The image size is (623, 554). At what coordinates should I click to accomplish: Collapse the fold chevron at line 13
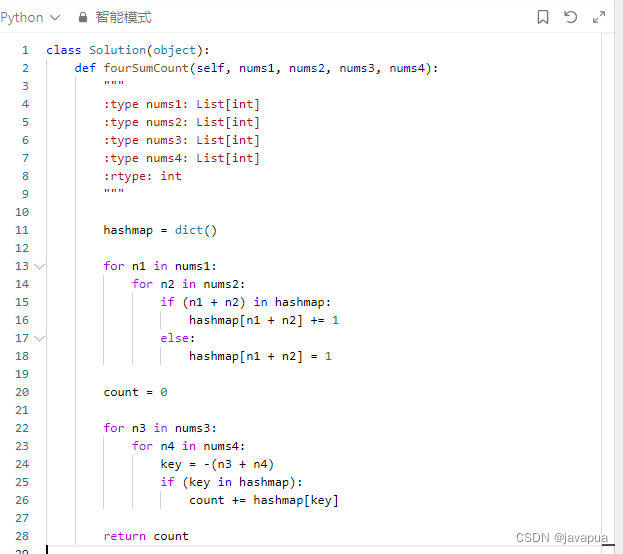(39, 266)
